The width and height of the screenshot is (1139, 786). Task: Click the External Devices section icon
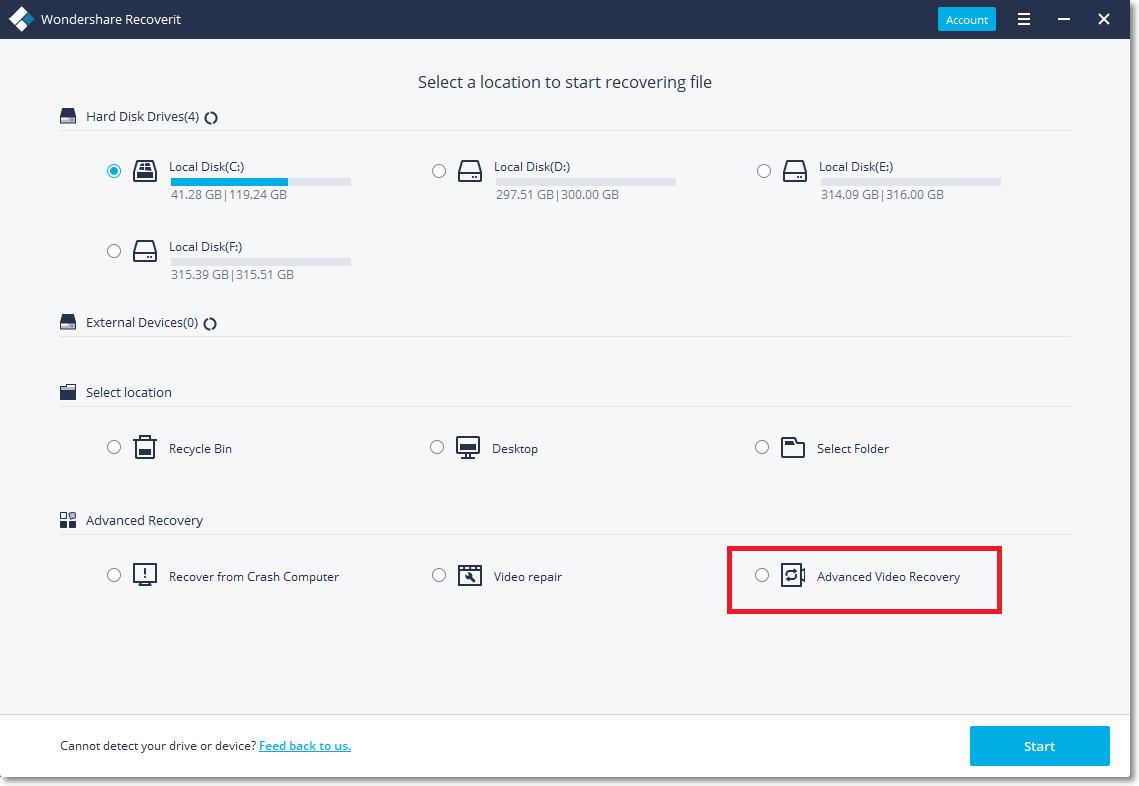click(68, 322)
